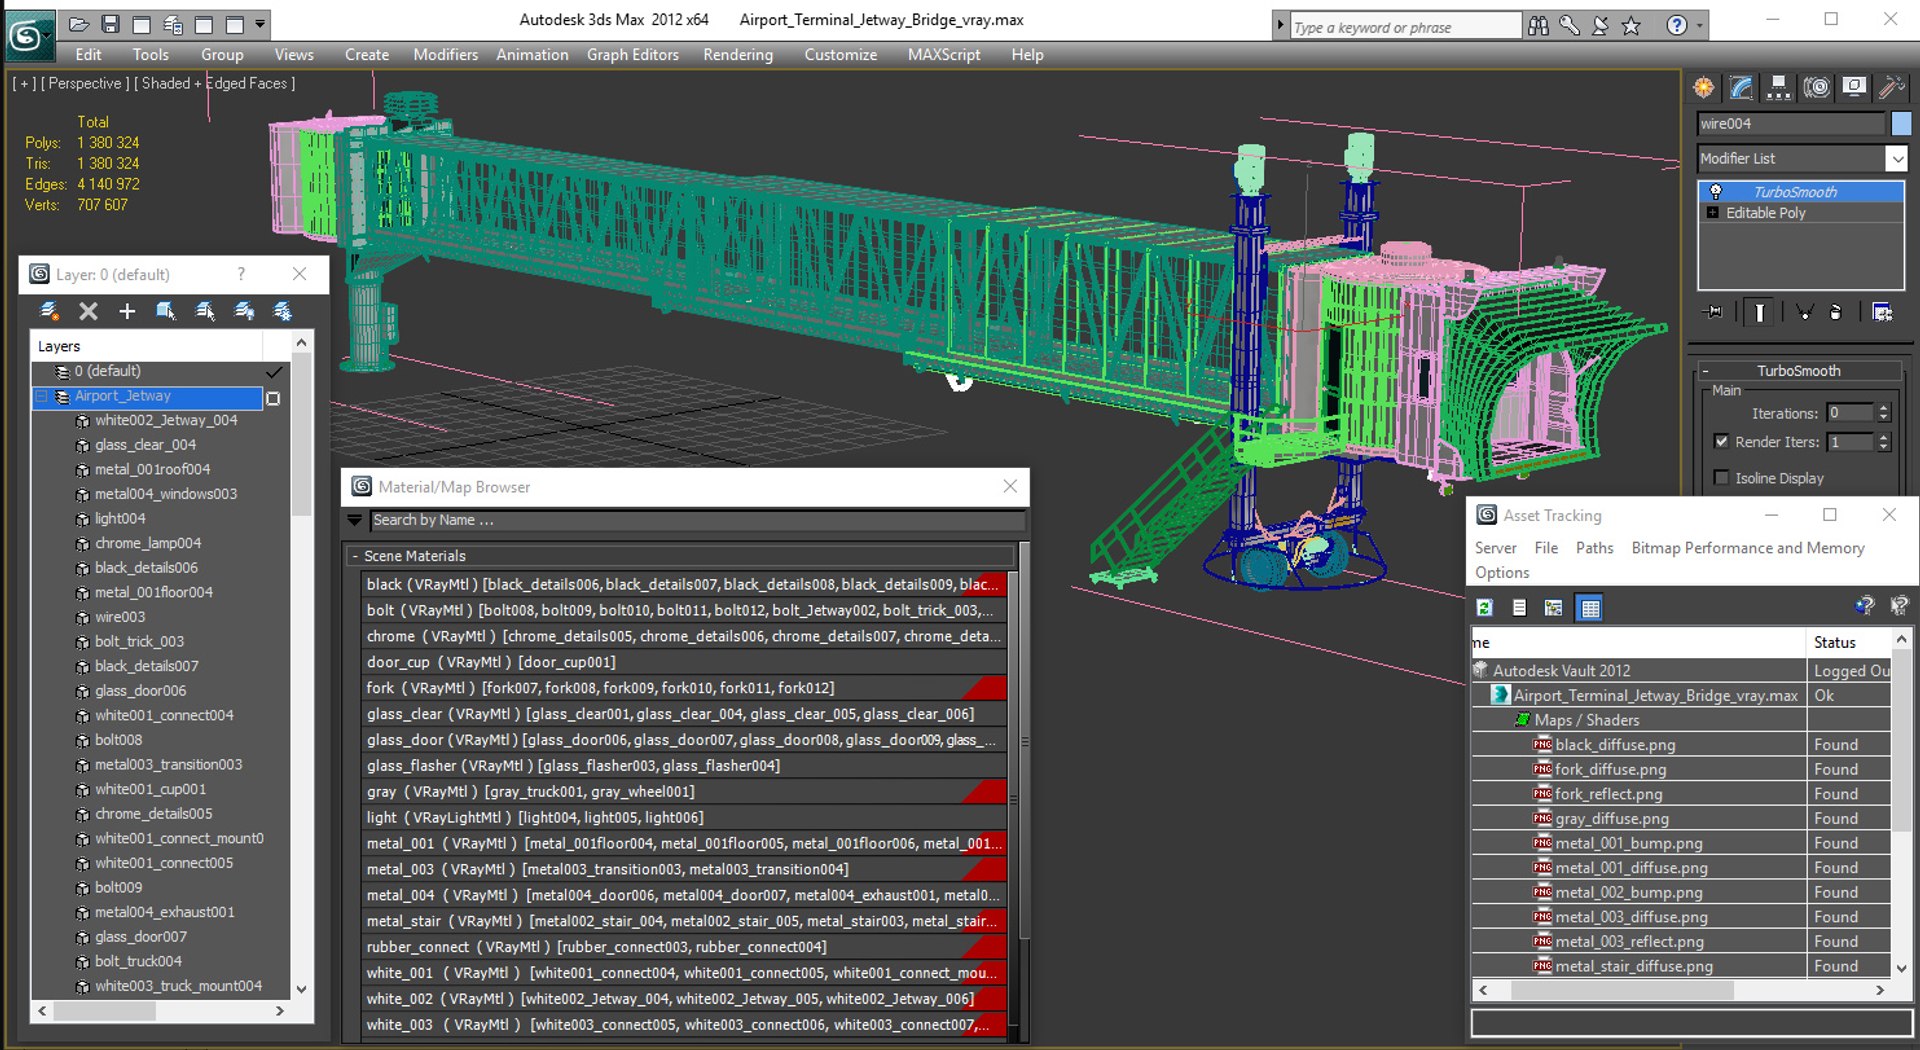This screenshot has width=1920, height=1050.
Task: Open the Motion command panel tab
Action: [1816, 88]
